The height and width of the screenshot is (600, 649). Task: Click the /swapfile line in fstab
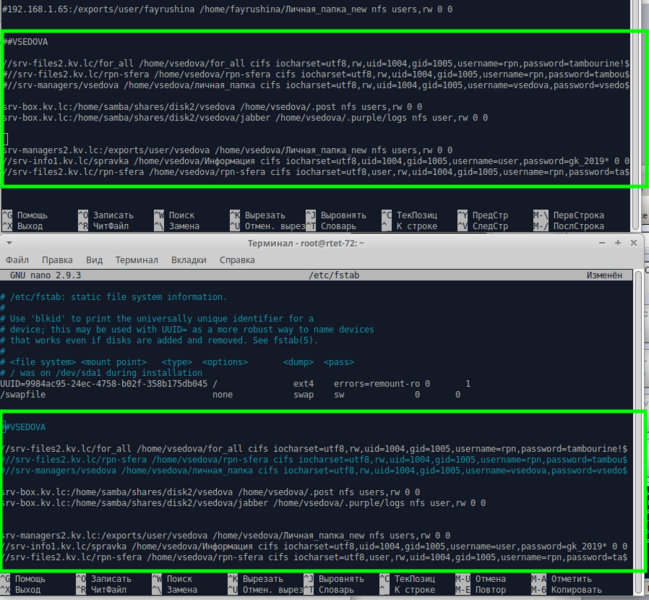click(x=230, y=394)
